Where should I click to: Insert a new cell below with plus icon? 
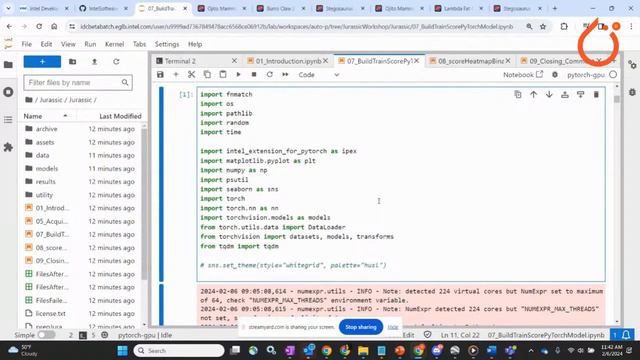[176, 75]
